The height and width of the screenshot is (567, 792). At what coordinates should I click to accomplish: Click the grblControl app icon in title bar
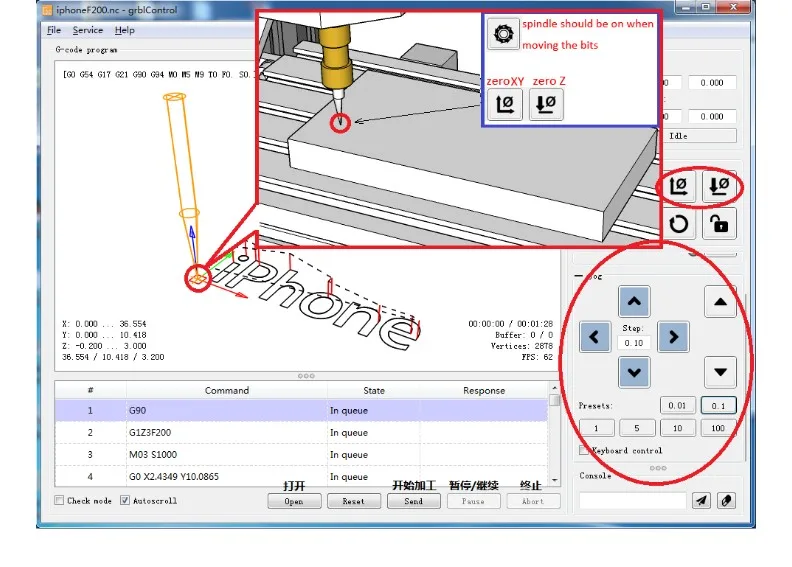pyautogui.click(x=47, y=10)
